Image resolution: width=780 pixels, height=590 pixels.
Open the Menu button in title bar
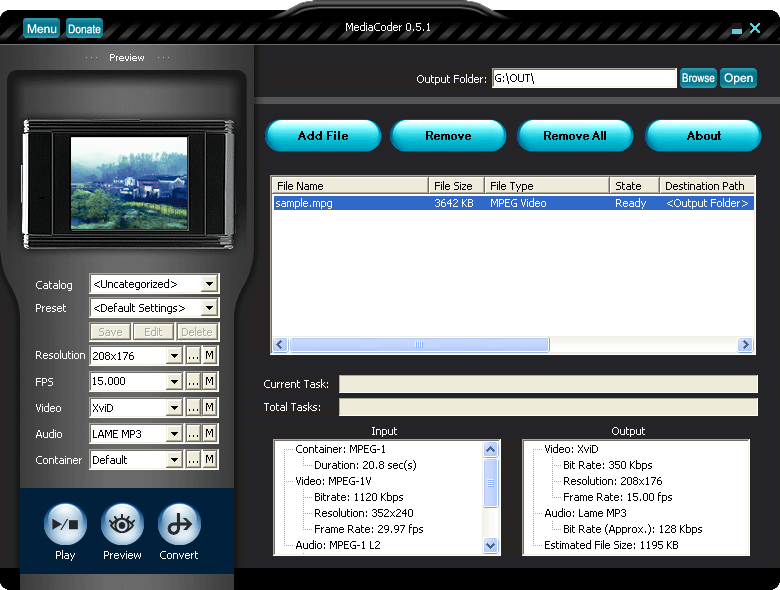point(42,29)
